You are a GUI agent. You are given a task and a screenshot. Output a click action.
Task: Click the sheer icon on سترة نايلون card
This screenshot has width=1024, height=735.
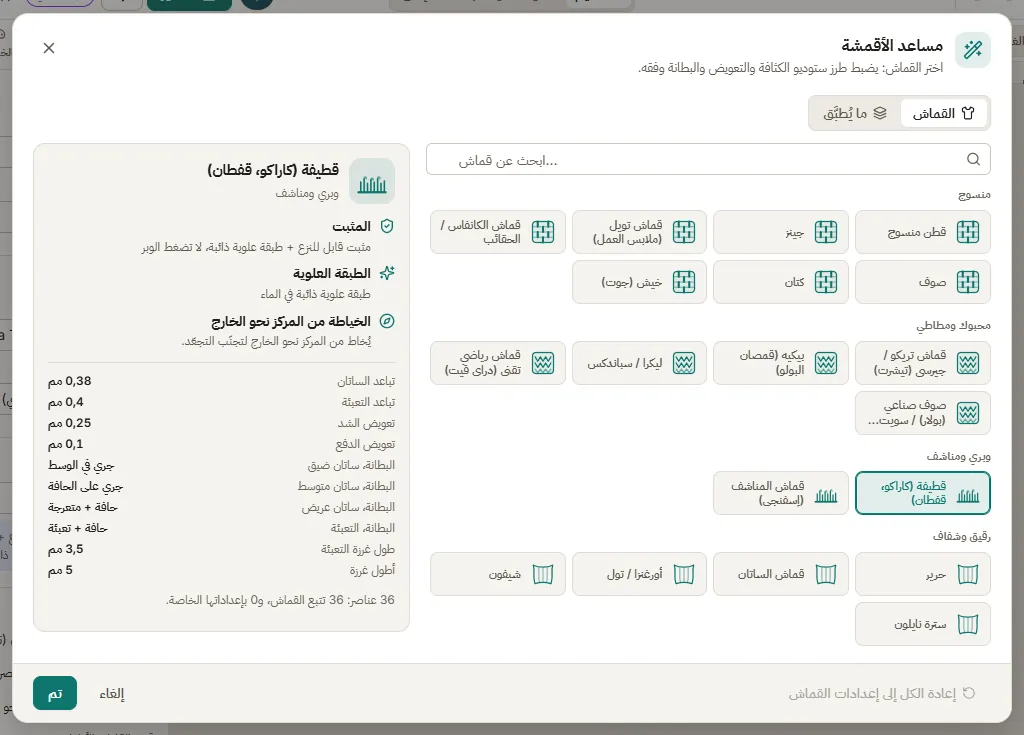pos(967,625)
